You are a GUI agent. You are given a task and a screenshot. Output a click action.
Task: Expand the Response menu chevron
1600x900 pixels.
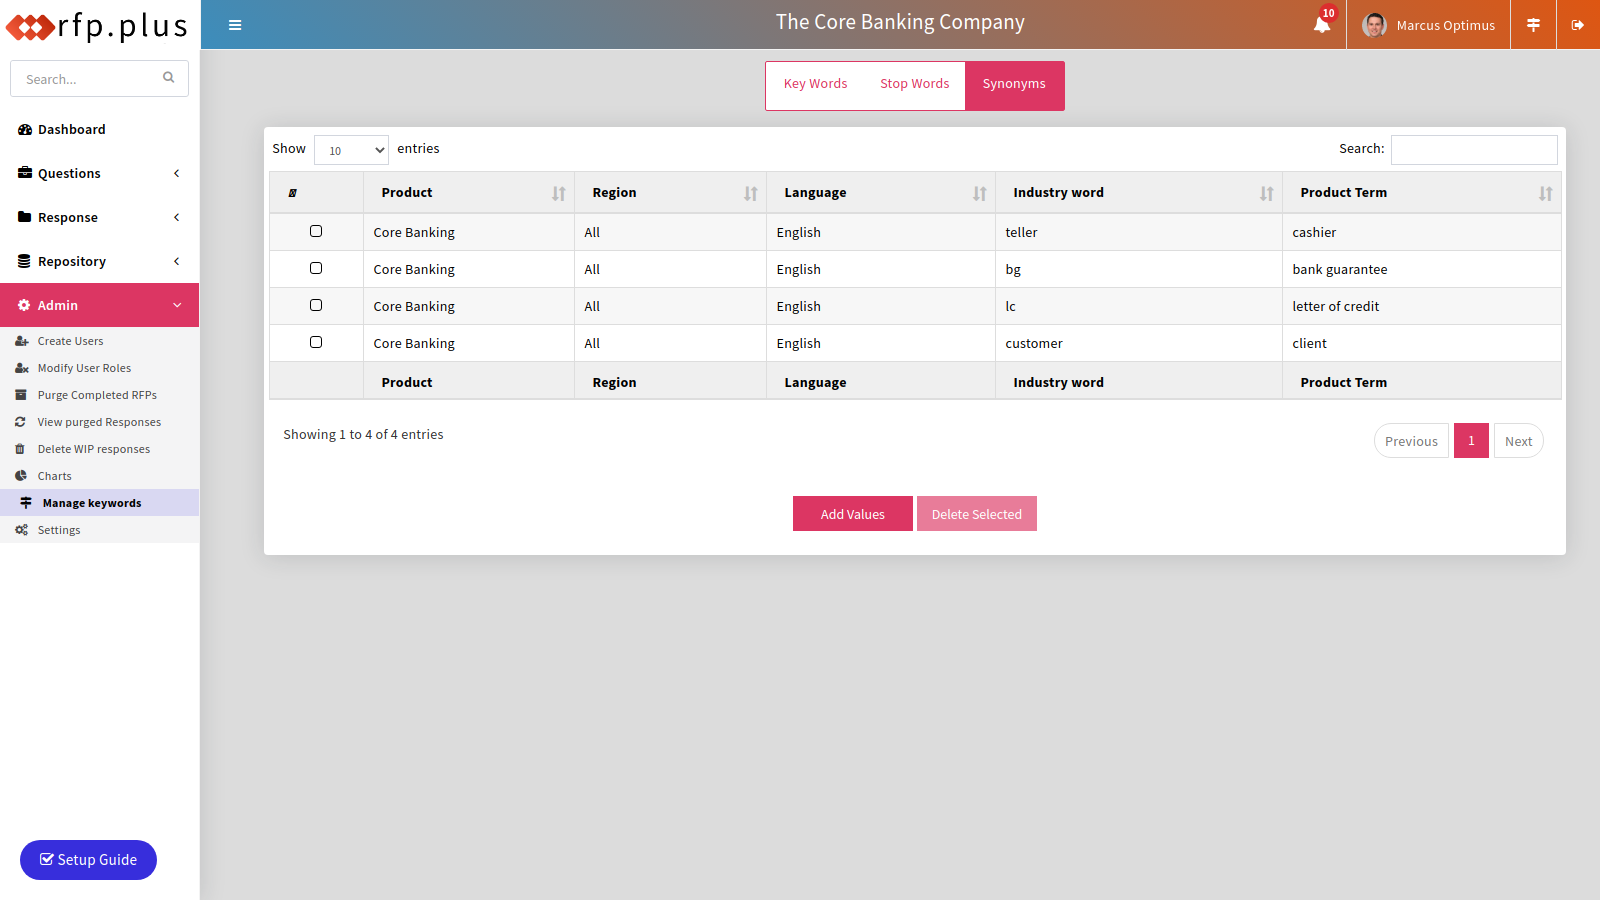pyautogui.click(x=177, y=217)
